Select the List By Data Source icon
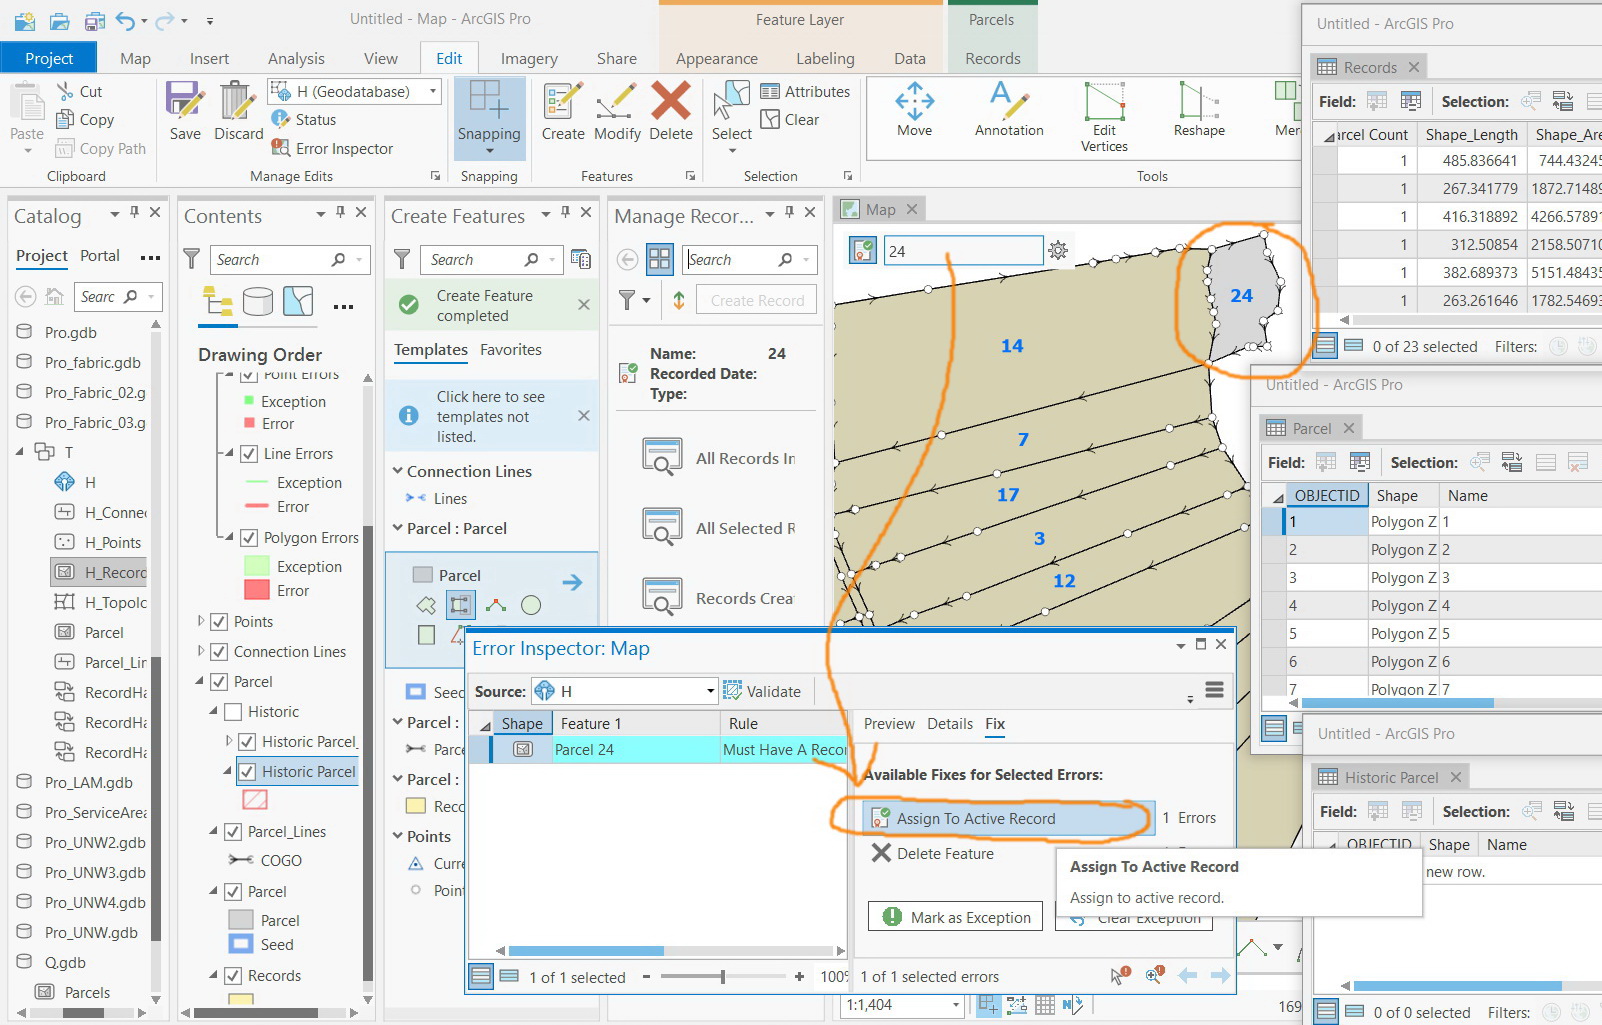This screenshot has width=1602, height=1025. pos(258,301)
